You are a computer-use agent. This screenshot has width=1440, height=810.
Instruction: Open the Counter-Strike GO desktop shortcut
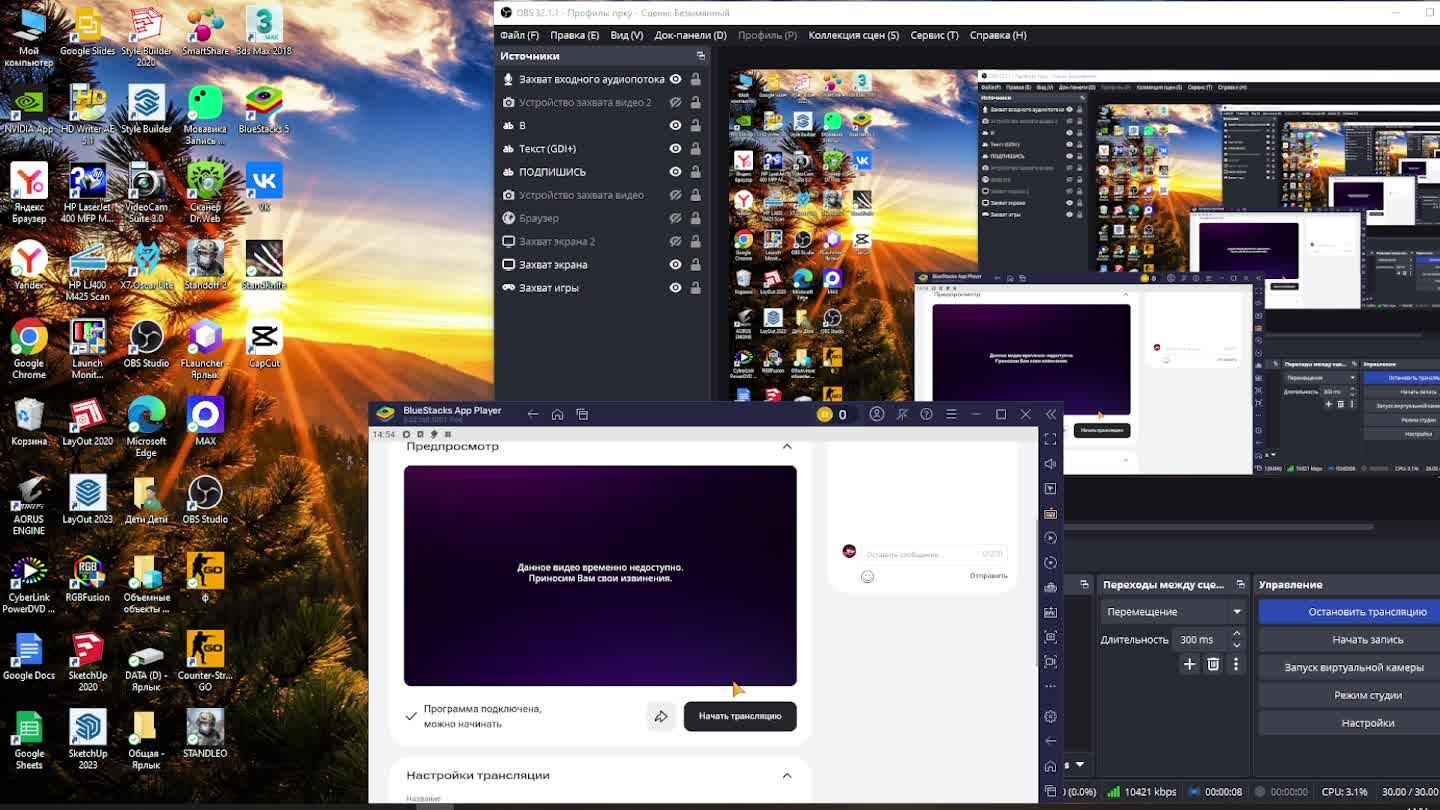[205, 662]
